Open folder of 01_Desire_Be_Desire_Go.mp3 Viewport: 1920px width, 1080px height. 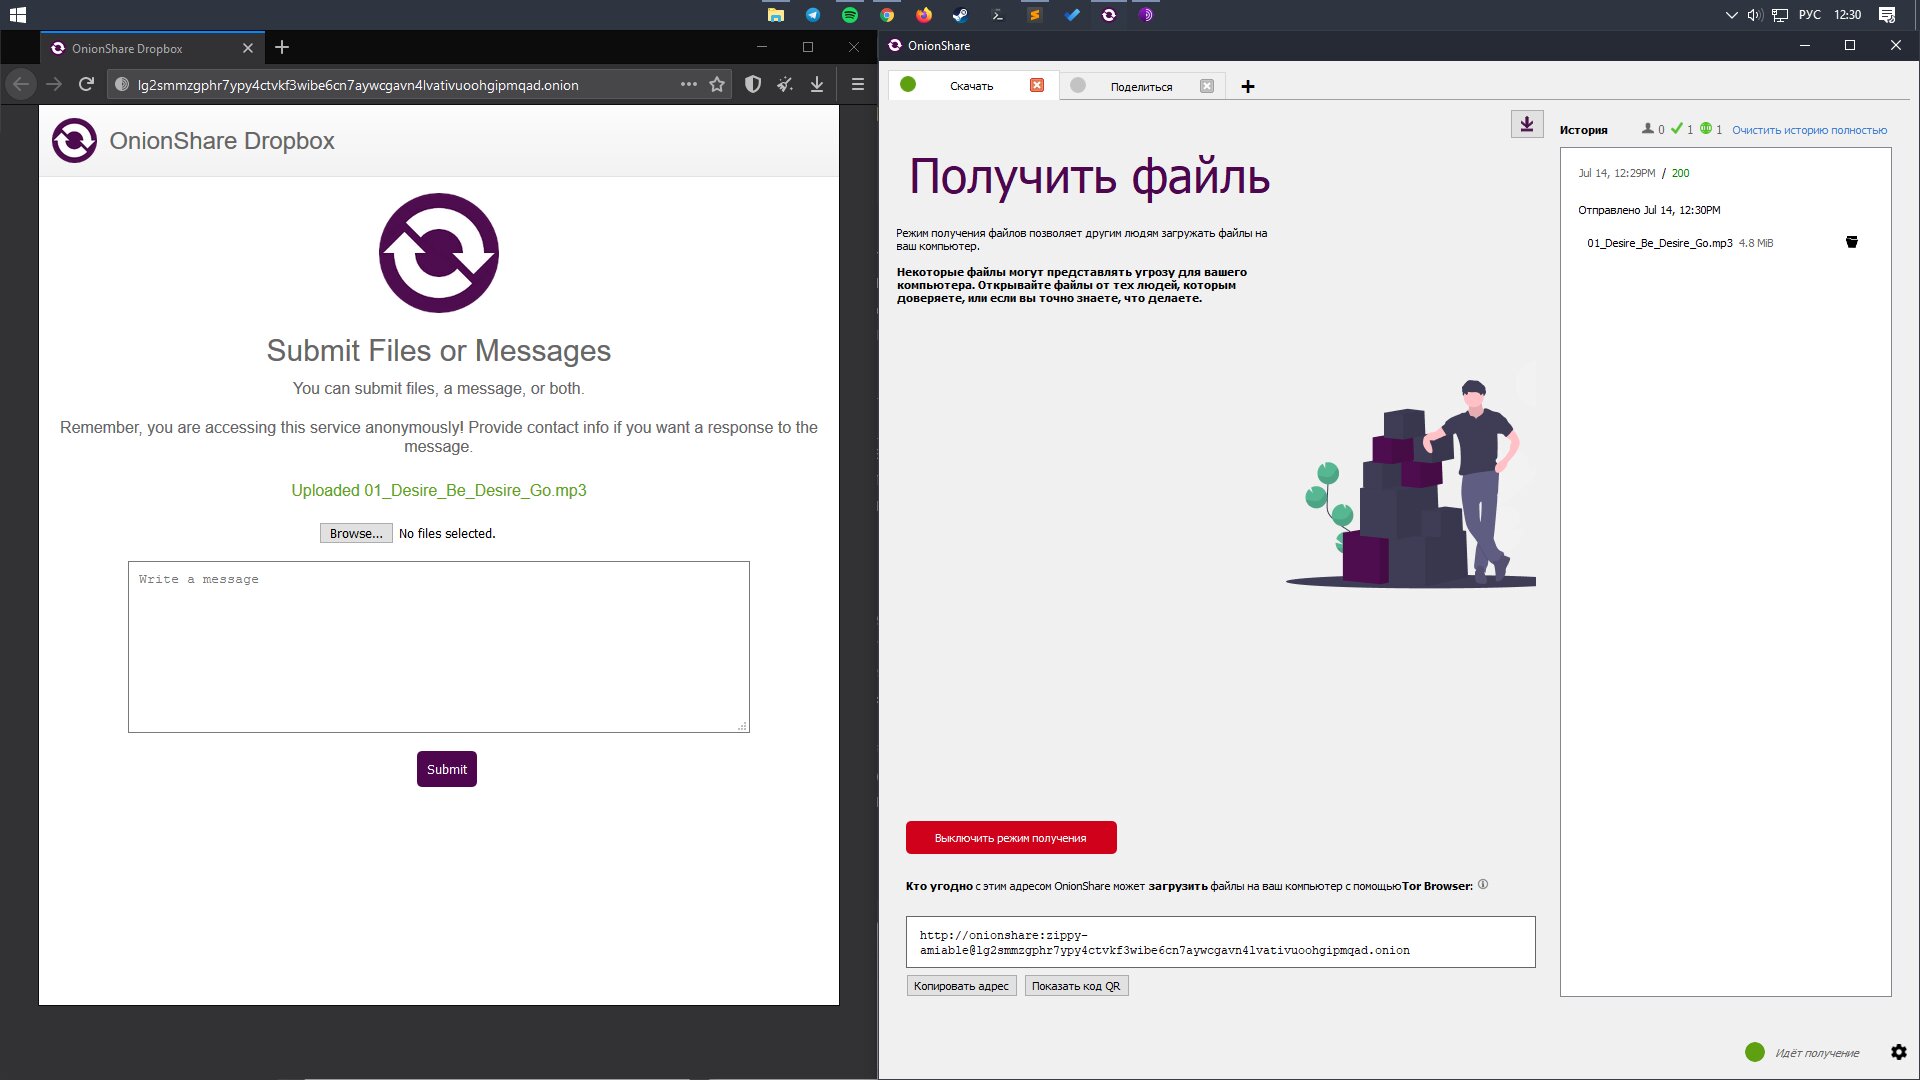1851,242
